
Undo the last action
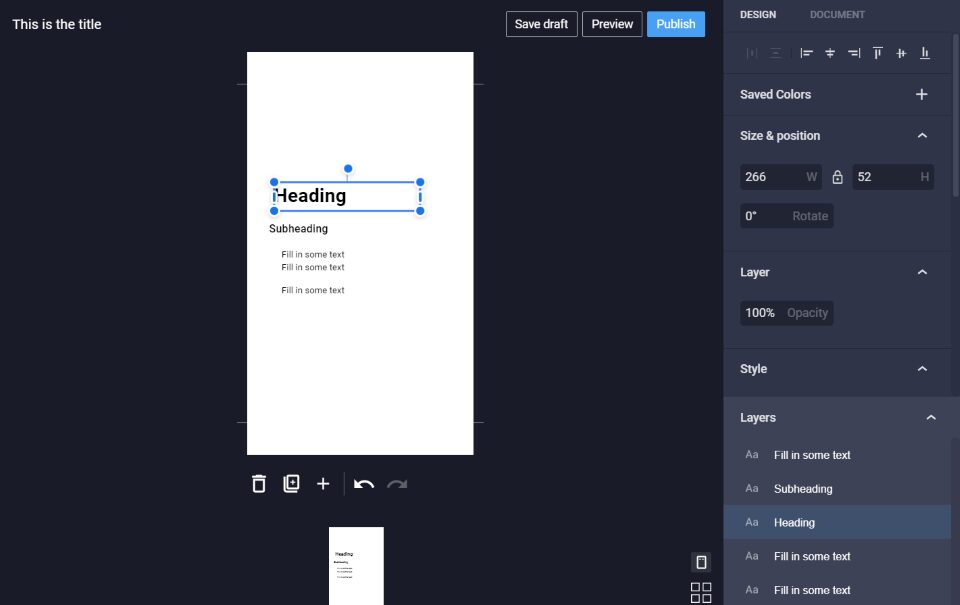pyautogui.click(x=364, y=484)
